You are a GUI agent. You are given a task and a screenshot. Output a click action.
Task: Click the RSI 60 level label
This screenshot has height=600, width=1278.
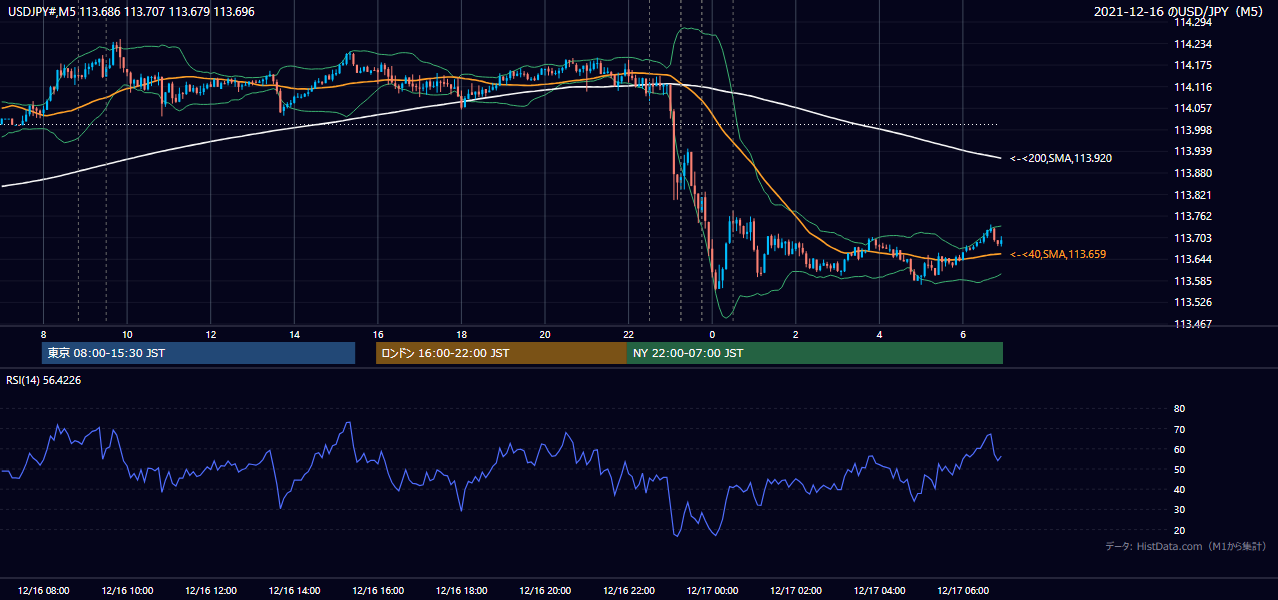1179,449
